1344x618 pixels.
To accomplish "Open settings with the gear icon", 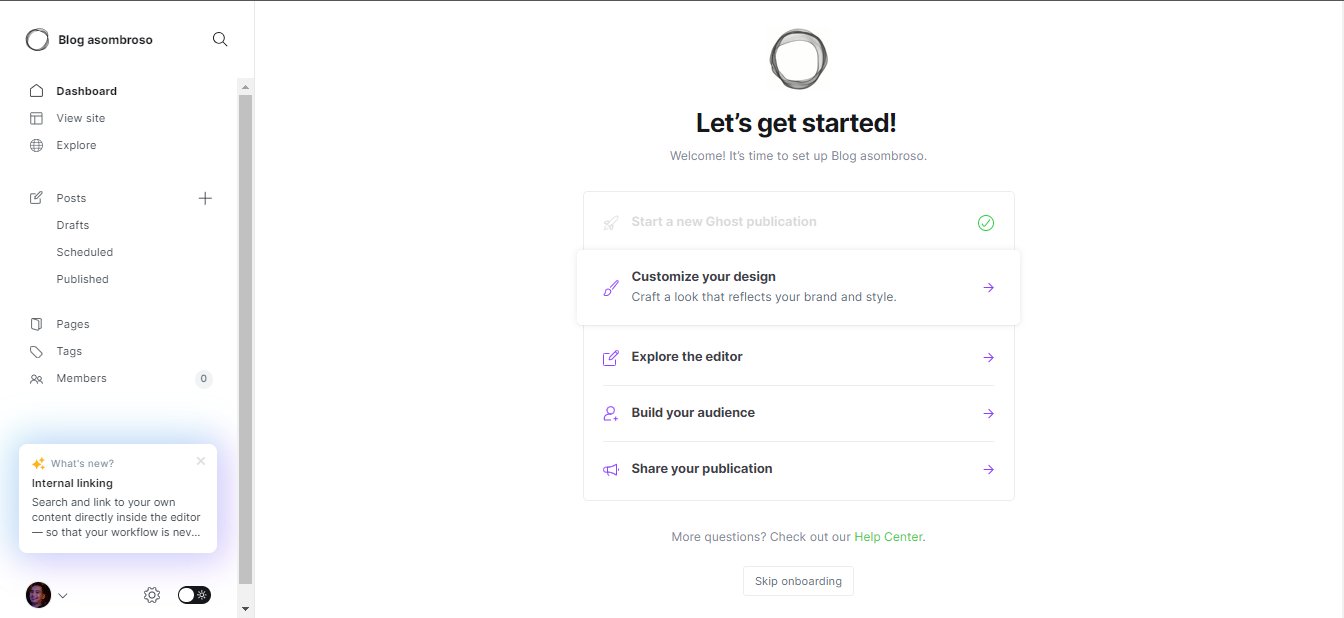I will [x=152, y=595].
